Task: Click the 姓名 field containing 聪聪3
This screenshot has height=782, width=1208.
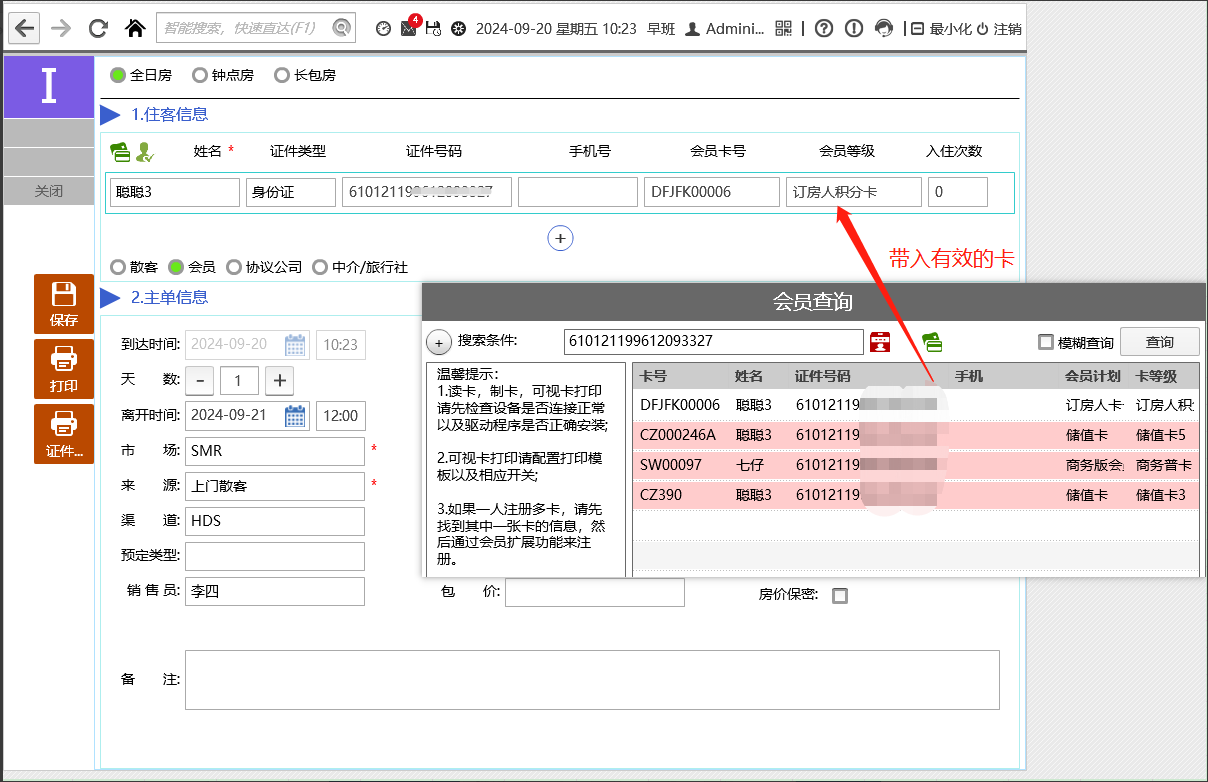Action: pos(175,192)
